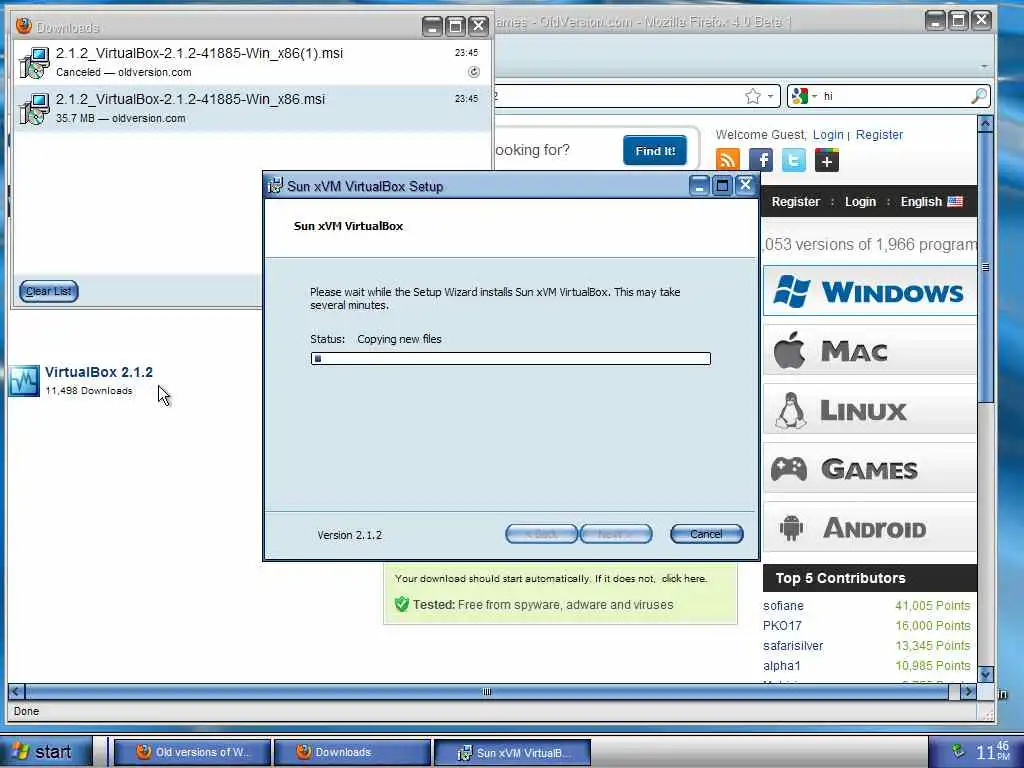Open contributor sofiane's profile

coord(783,606)
